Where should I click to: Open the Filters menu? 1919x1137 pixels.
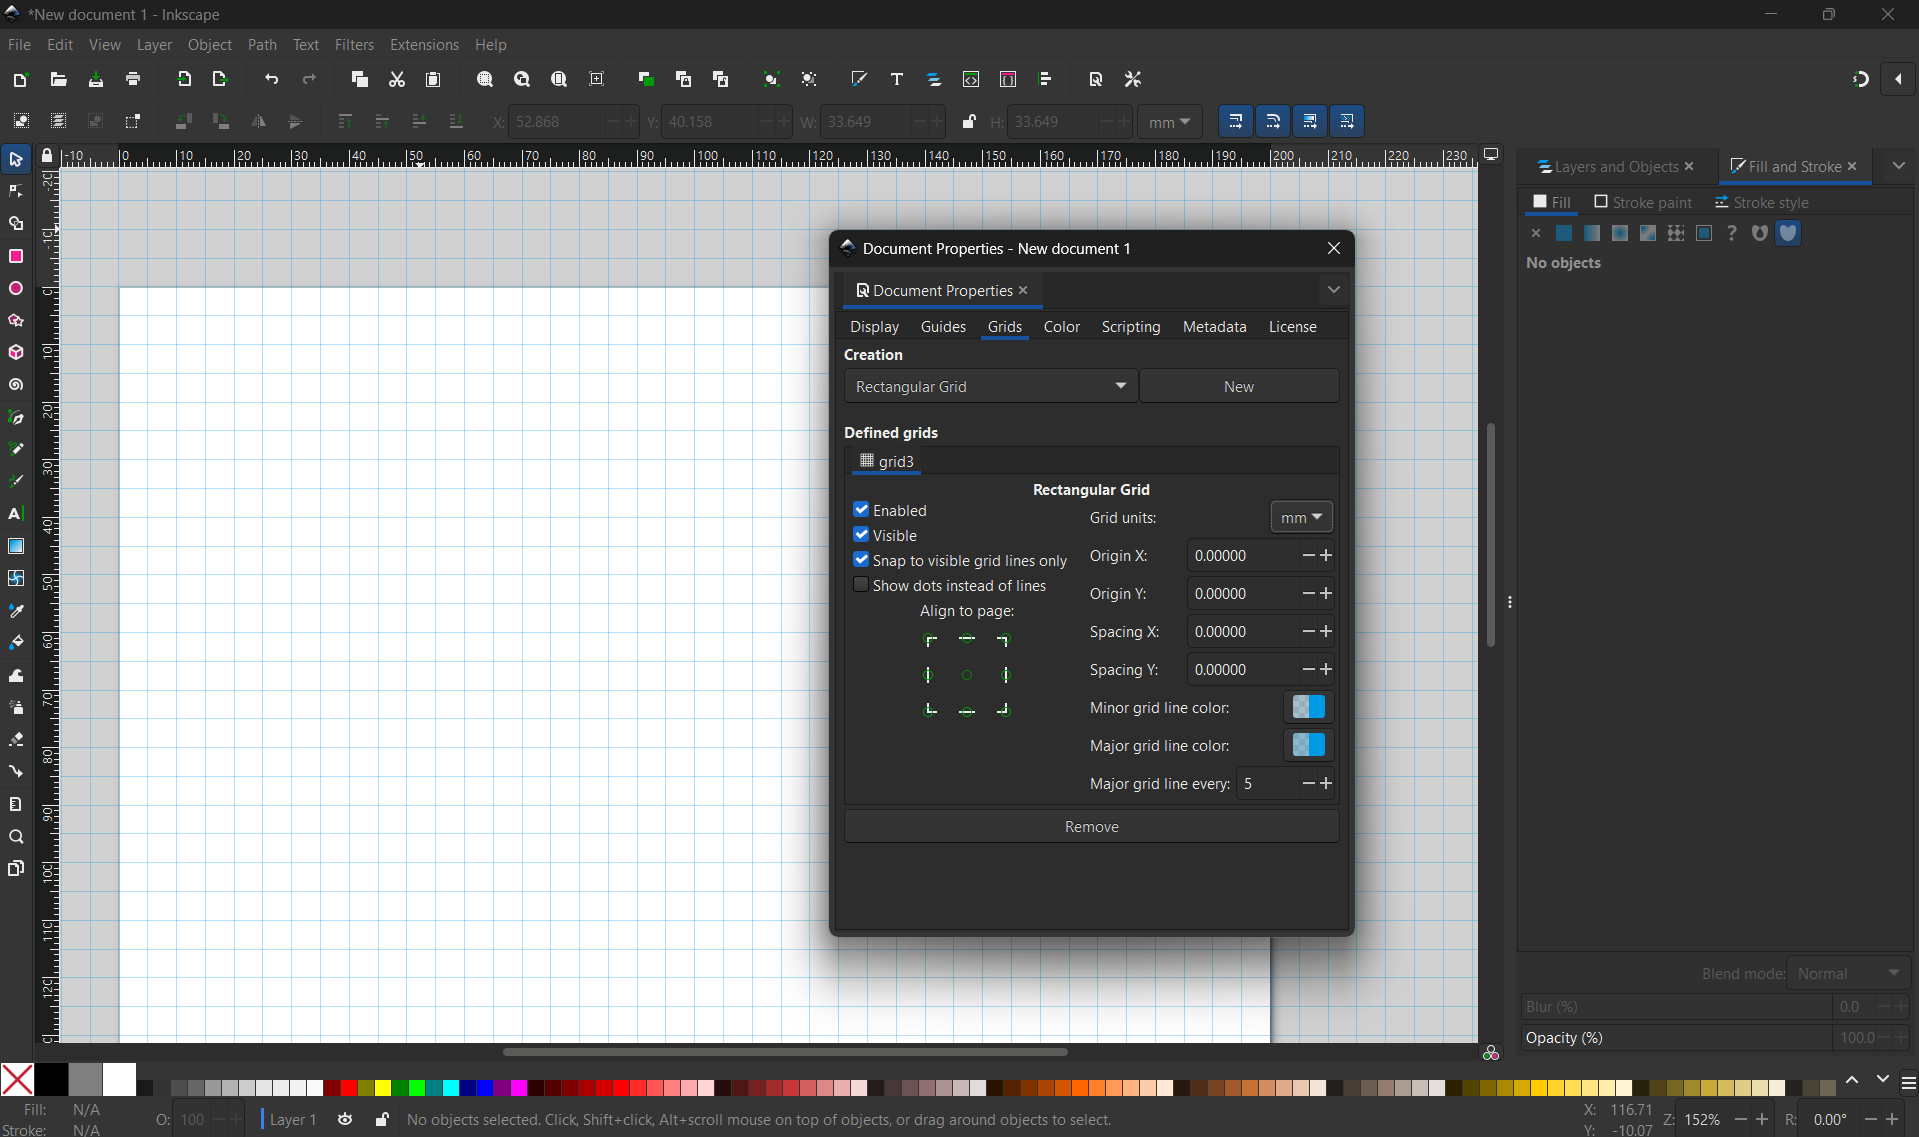click(354, 45)
